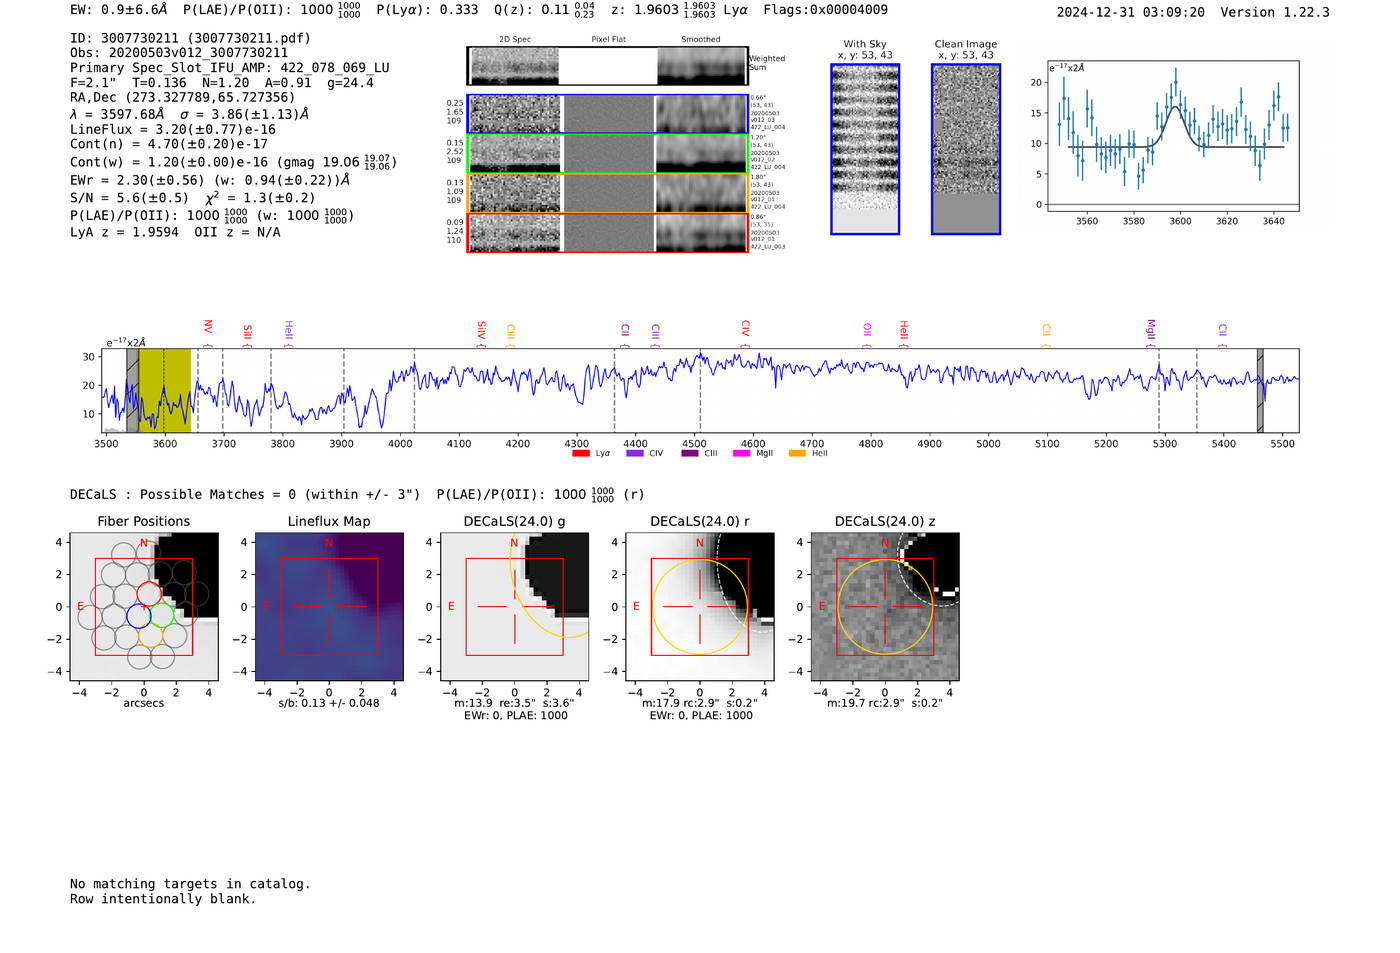Click the Obs: 20200503v012_3007730211 line

(x=179, y=53)
